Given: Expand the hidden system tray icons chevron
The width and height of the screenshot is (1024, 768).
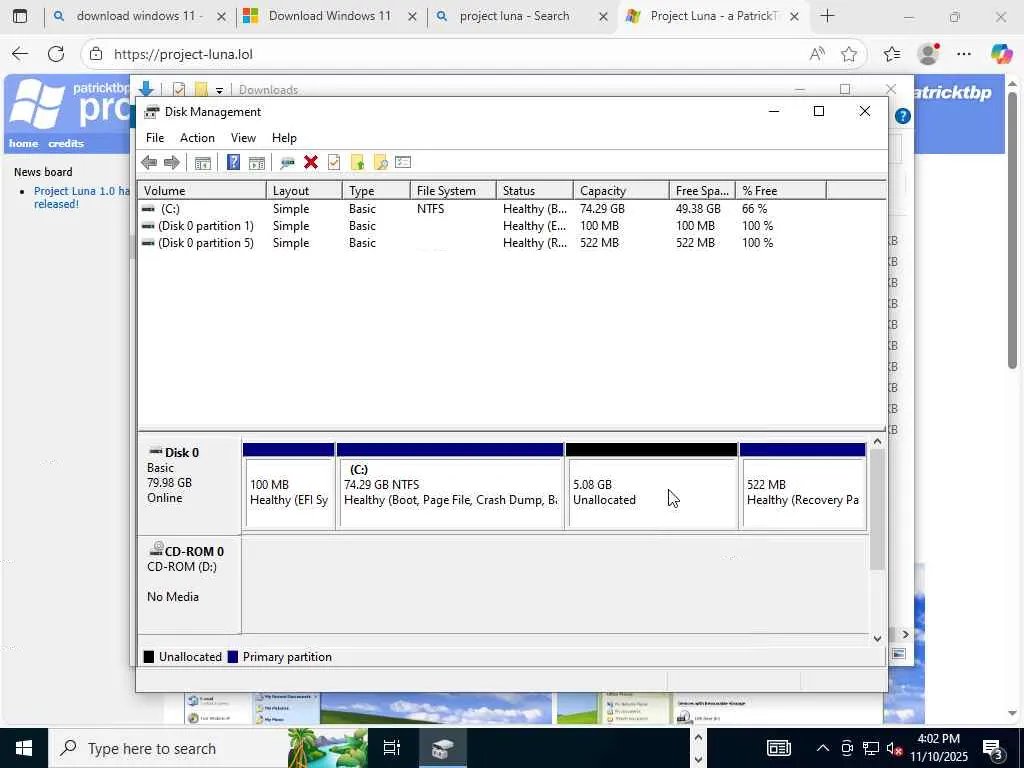Looking at the screenshot, I should pyautogui.click(x=823, y=748).
